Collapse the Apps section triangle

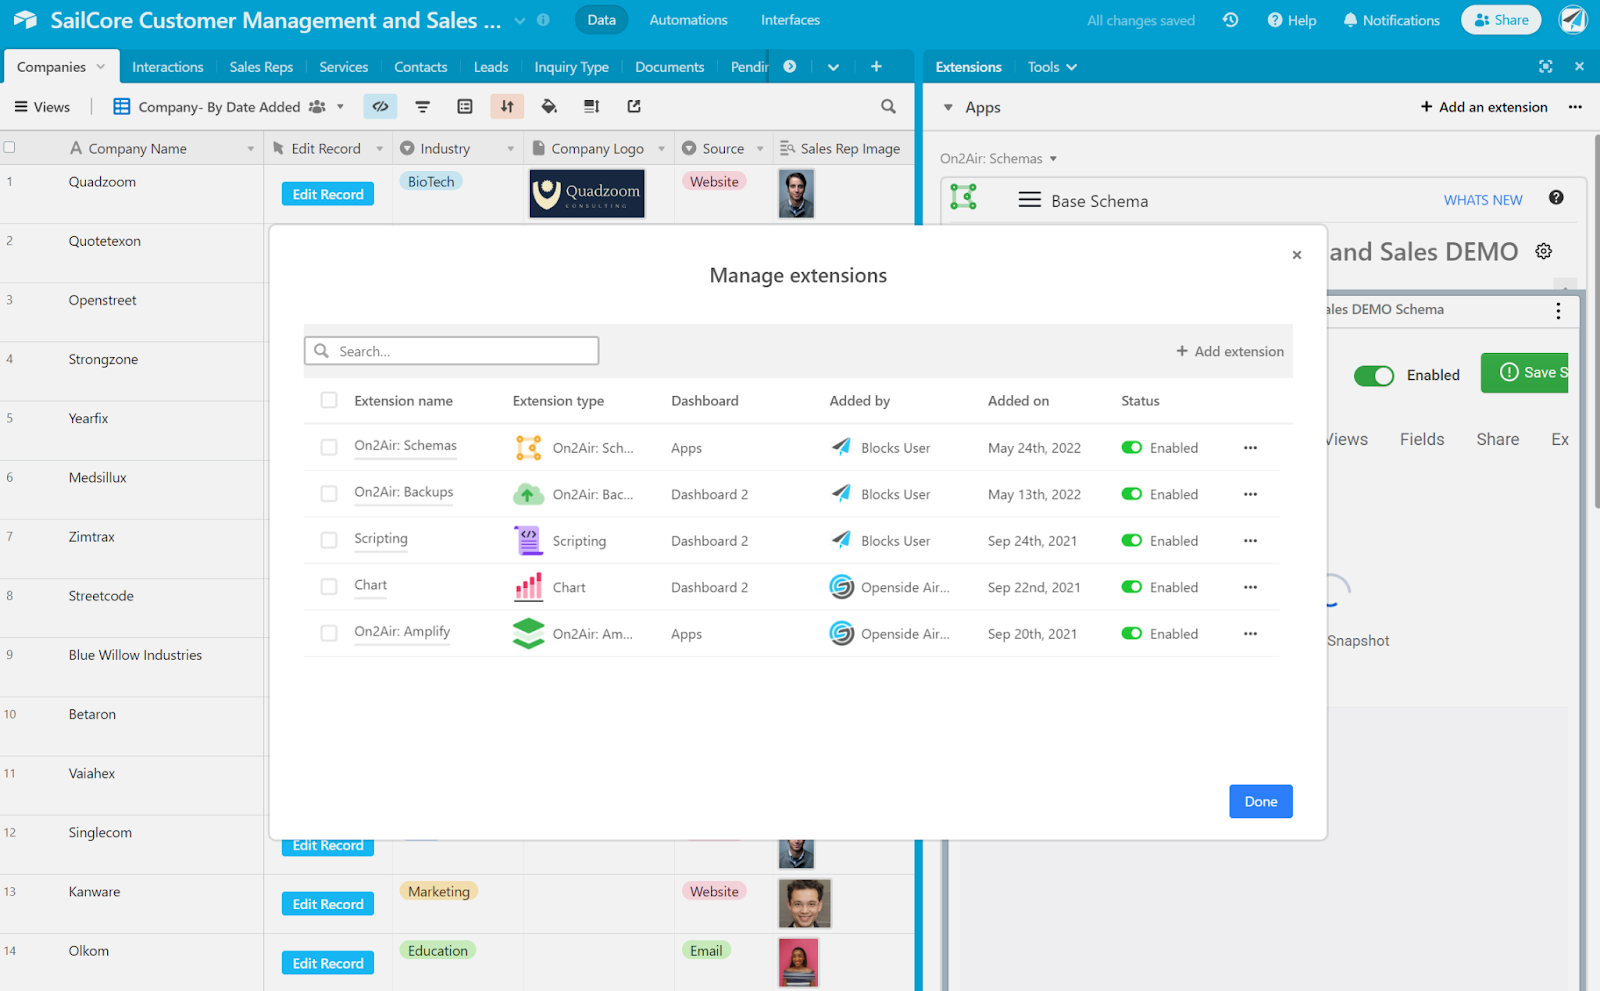point(948,108)
